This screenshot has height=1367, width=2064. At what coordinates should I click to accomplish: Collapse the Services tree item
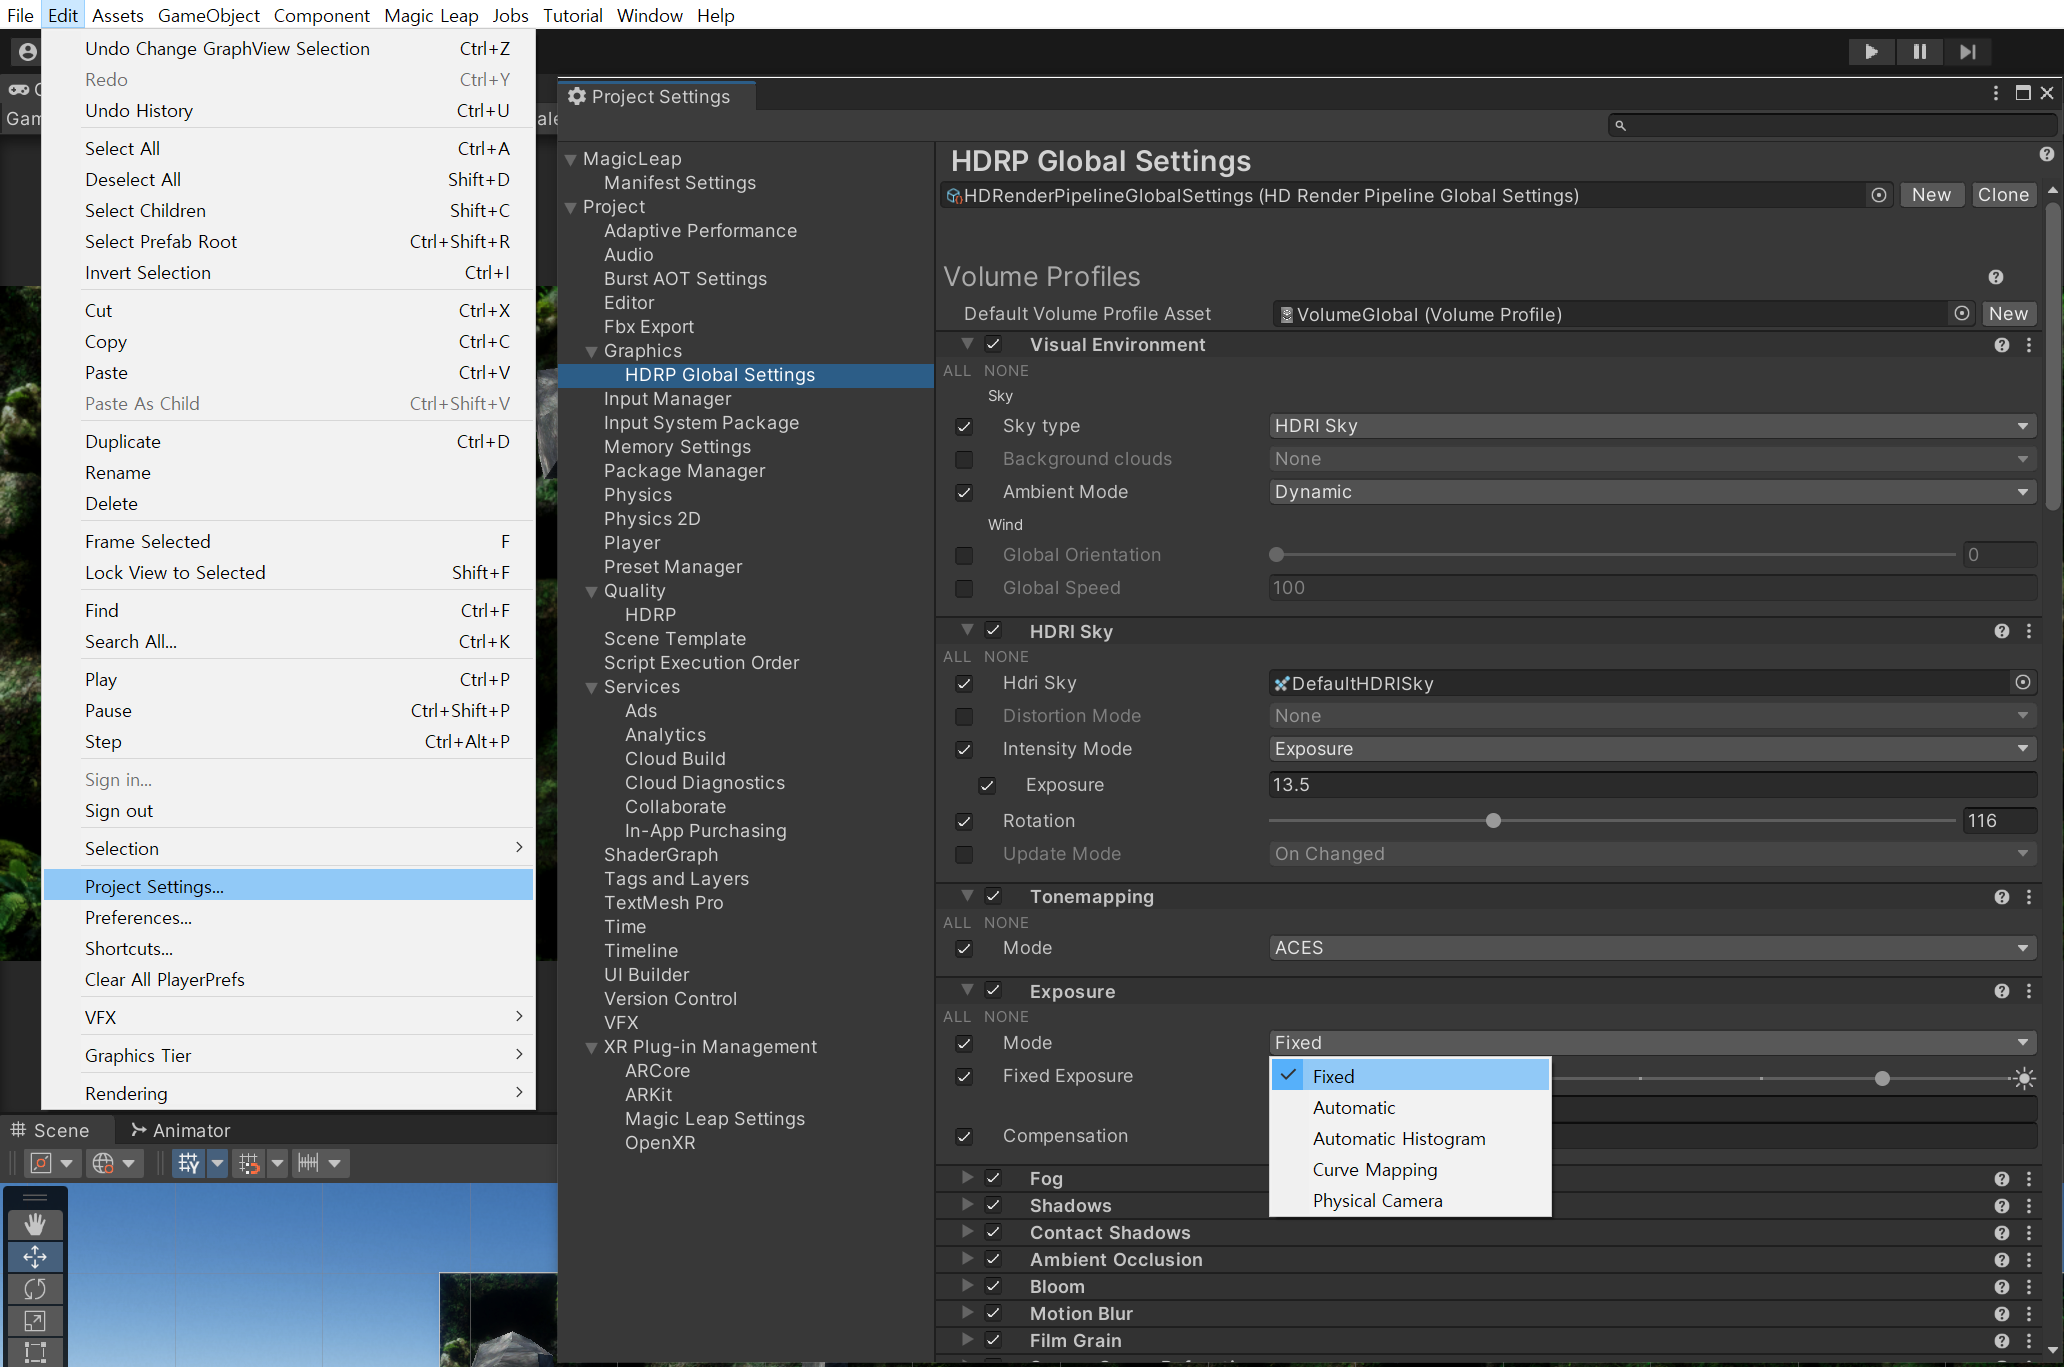pos(592,687)
